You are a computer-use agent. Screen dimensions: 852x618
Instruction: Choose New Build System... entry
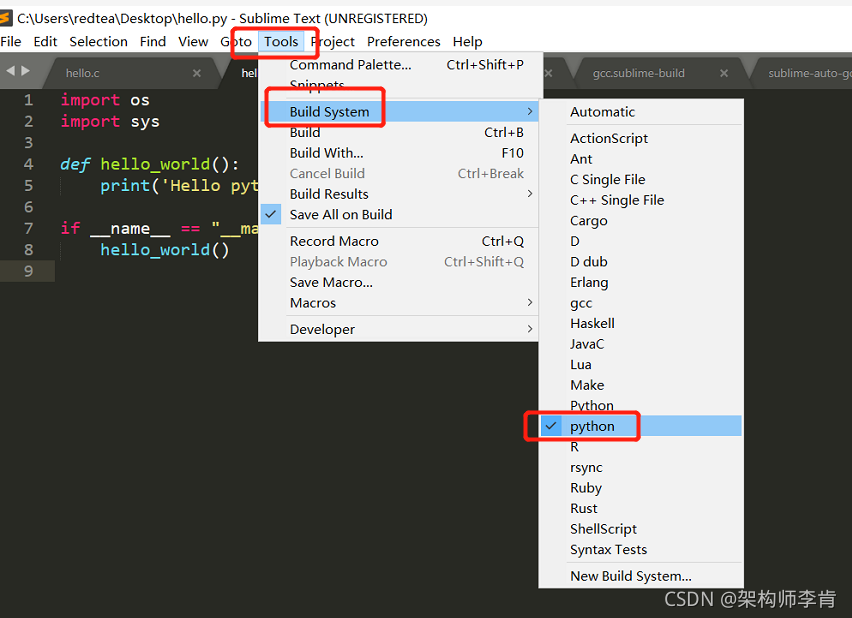click(641, 576)
